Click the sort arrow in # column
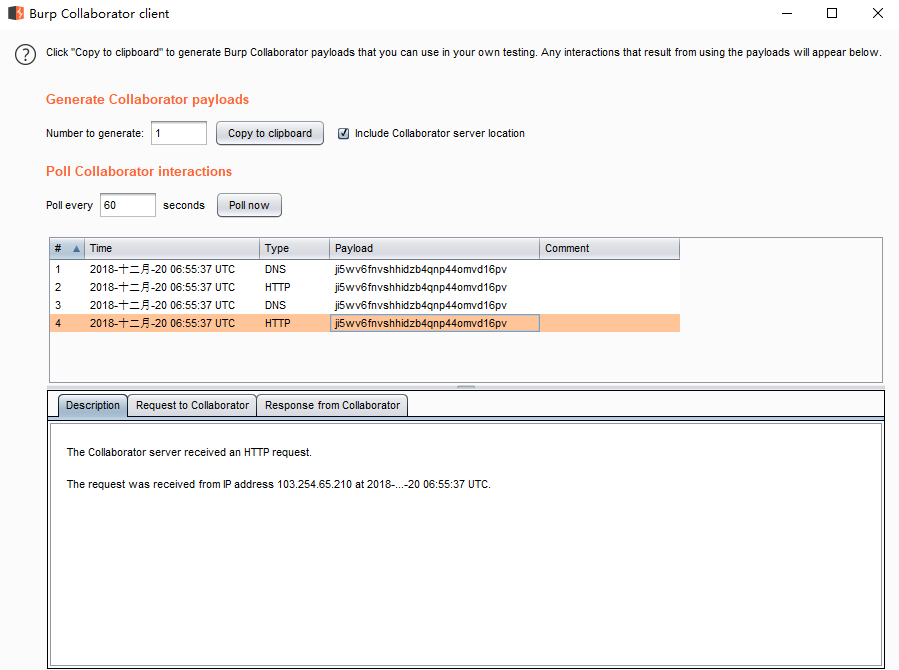The image size is (899, 670). [x=76, y=249]
